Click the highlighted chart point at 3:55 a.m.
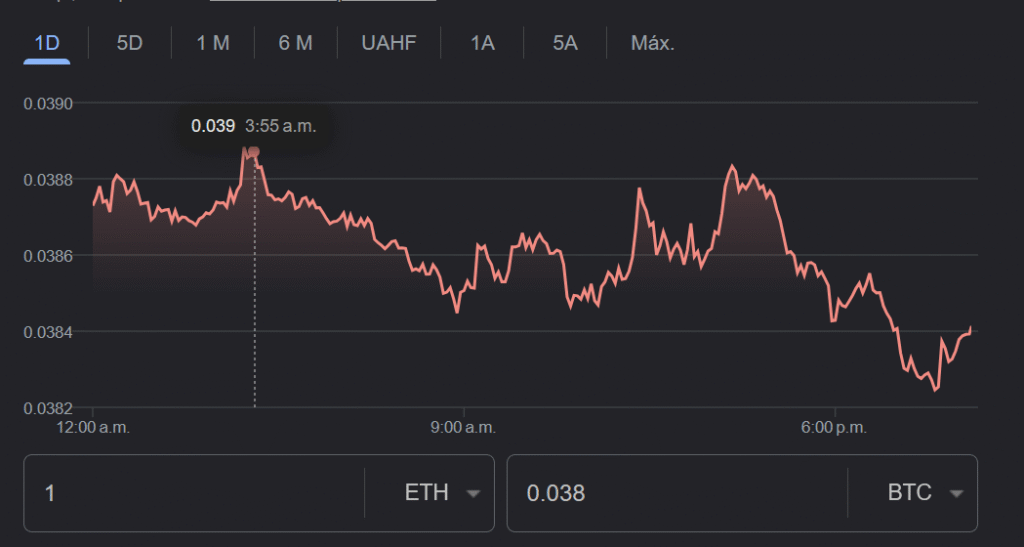 coord(254,152)
